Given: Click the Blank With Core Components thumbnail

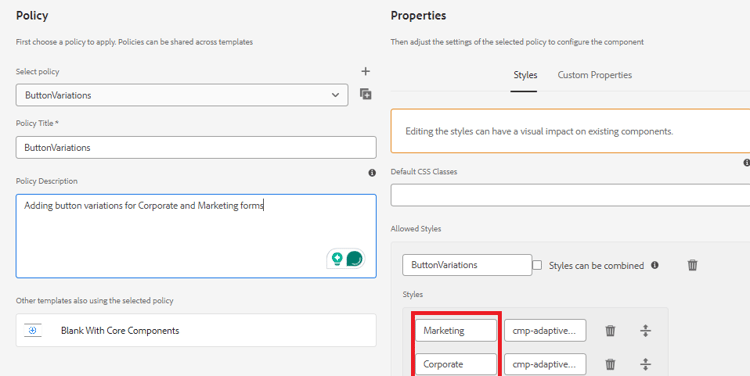Looking at the screenshot, I should click(33, 330).
